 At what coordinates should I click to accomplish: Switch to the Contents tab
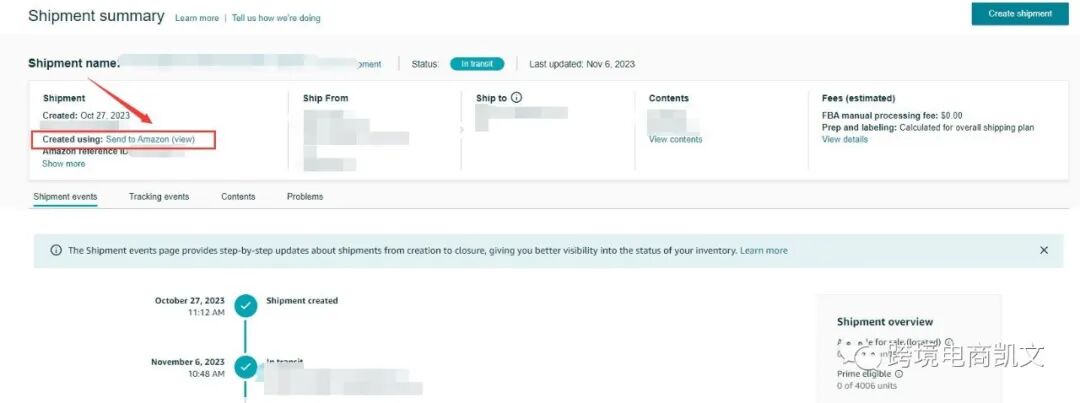pyautogui.click(x=238, y=197)
